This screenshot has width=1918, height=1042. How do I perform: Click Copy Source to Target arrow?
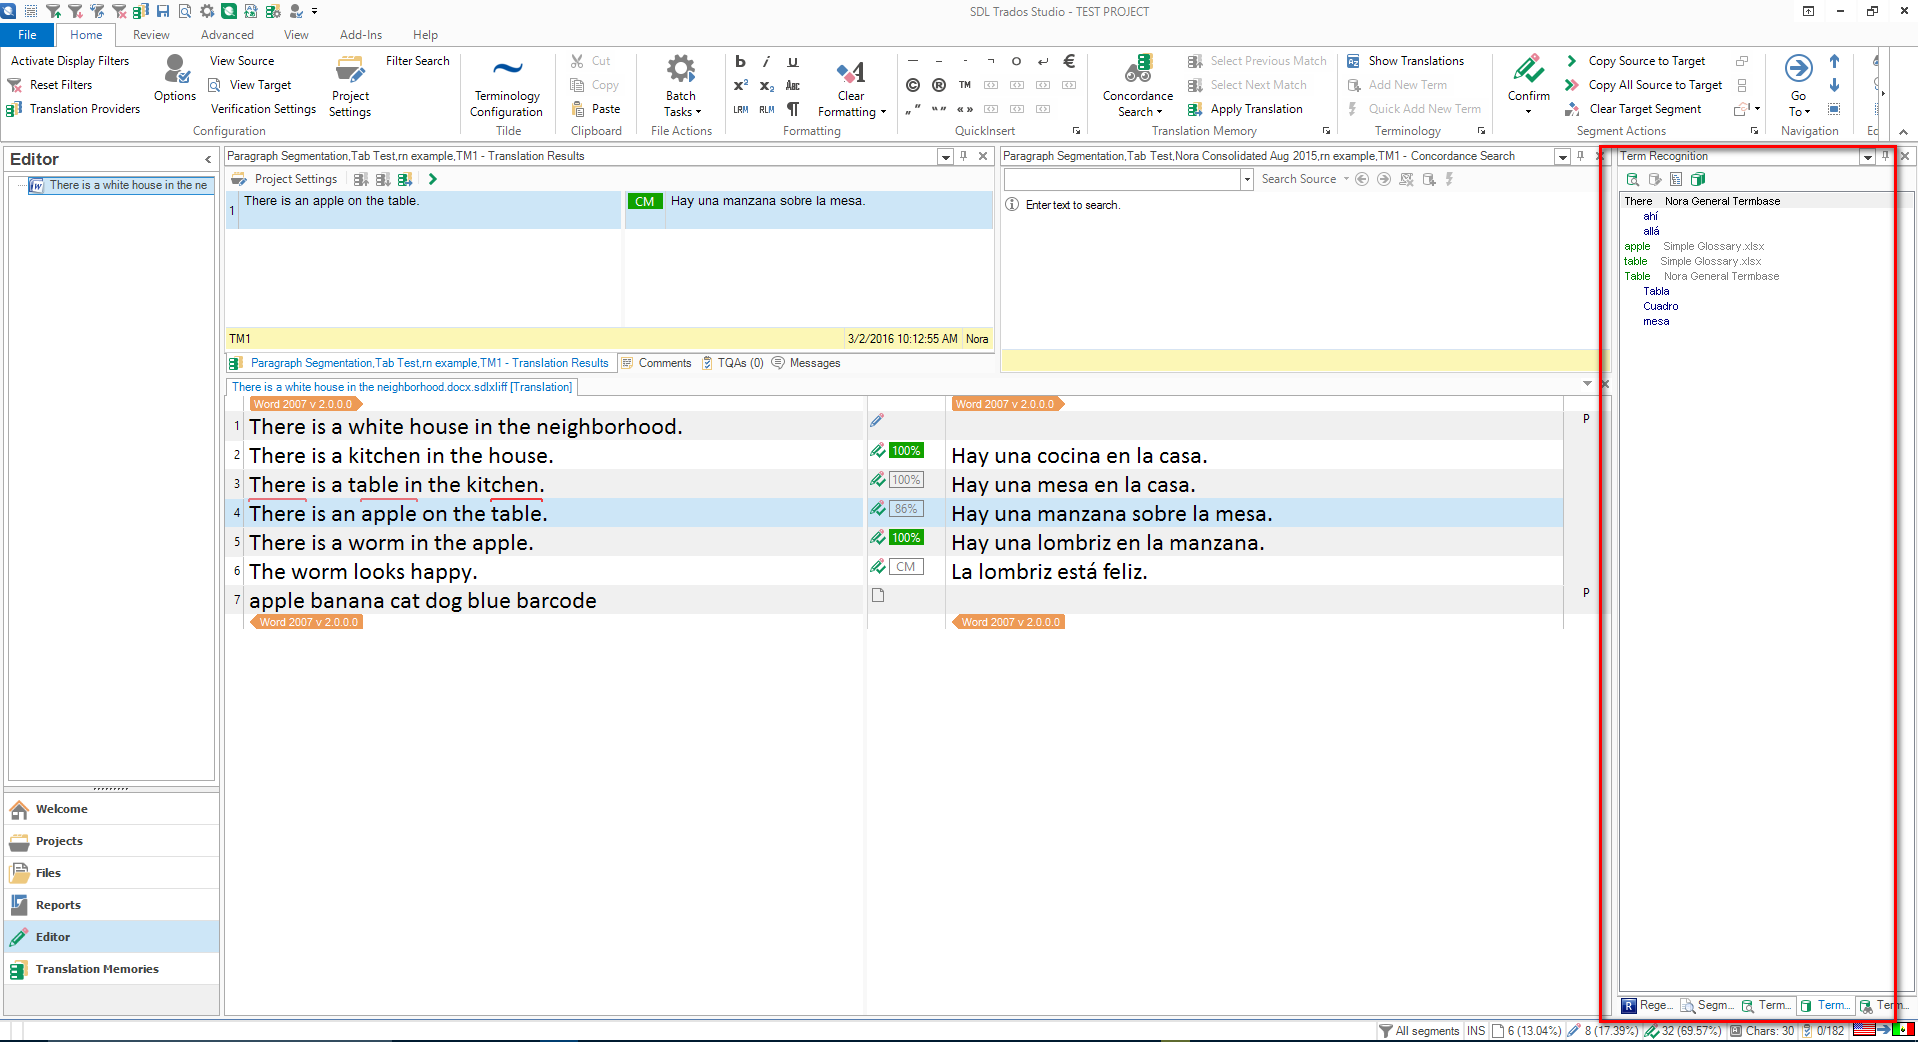pyautogui.click(x=1572, y=61)
